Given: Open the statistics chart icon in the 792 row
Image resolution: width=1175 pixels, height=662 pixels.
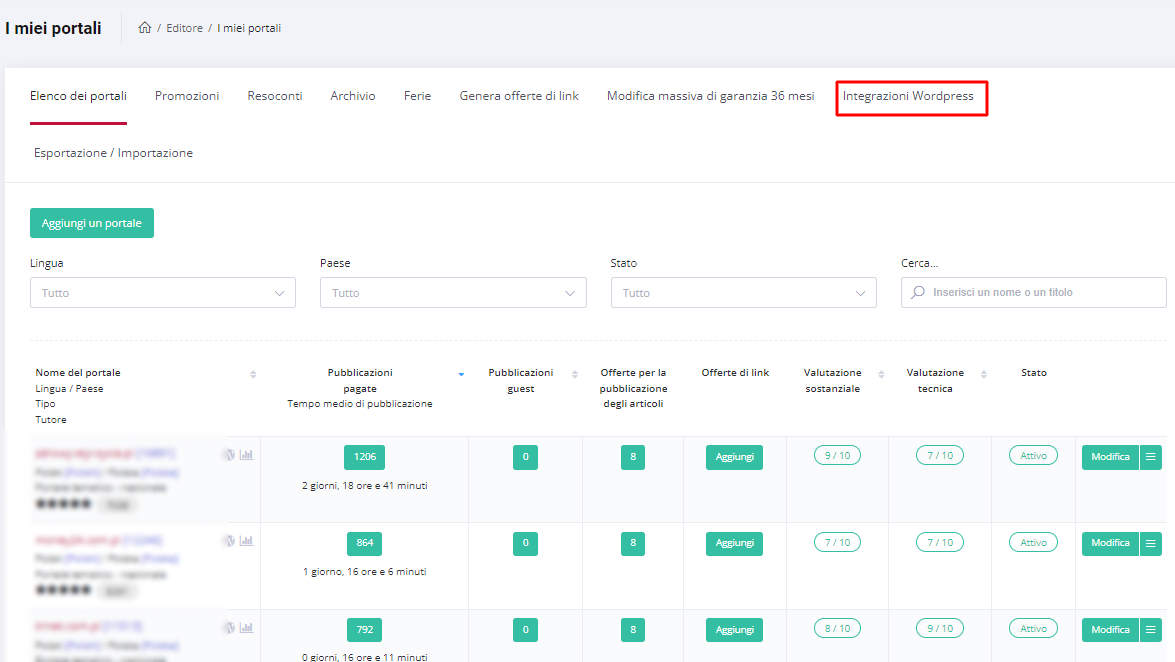Looking at the screenshot, I should coord(246,628).
